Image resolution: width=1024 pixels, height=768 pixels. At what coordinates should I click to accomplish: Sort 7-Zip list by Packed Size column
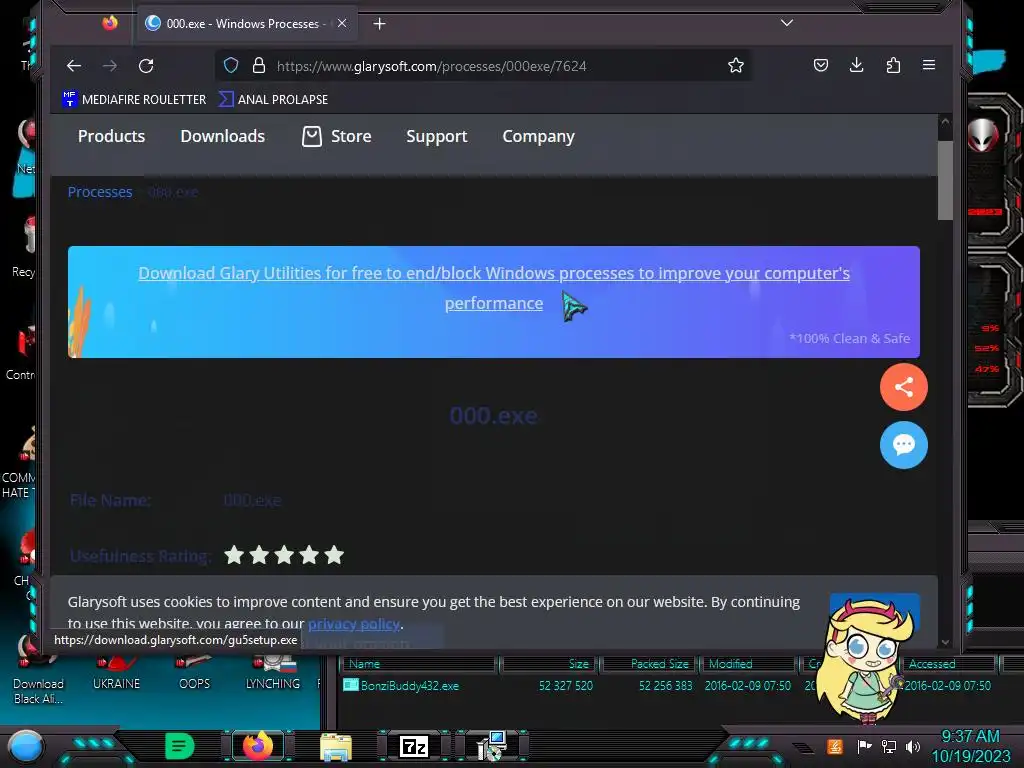pyautogui.click(x=649, y=664)
